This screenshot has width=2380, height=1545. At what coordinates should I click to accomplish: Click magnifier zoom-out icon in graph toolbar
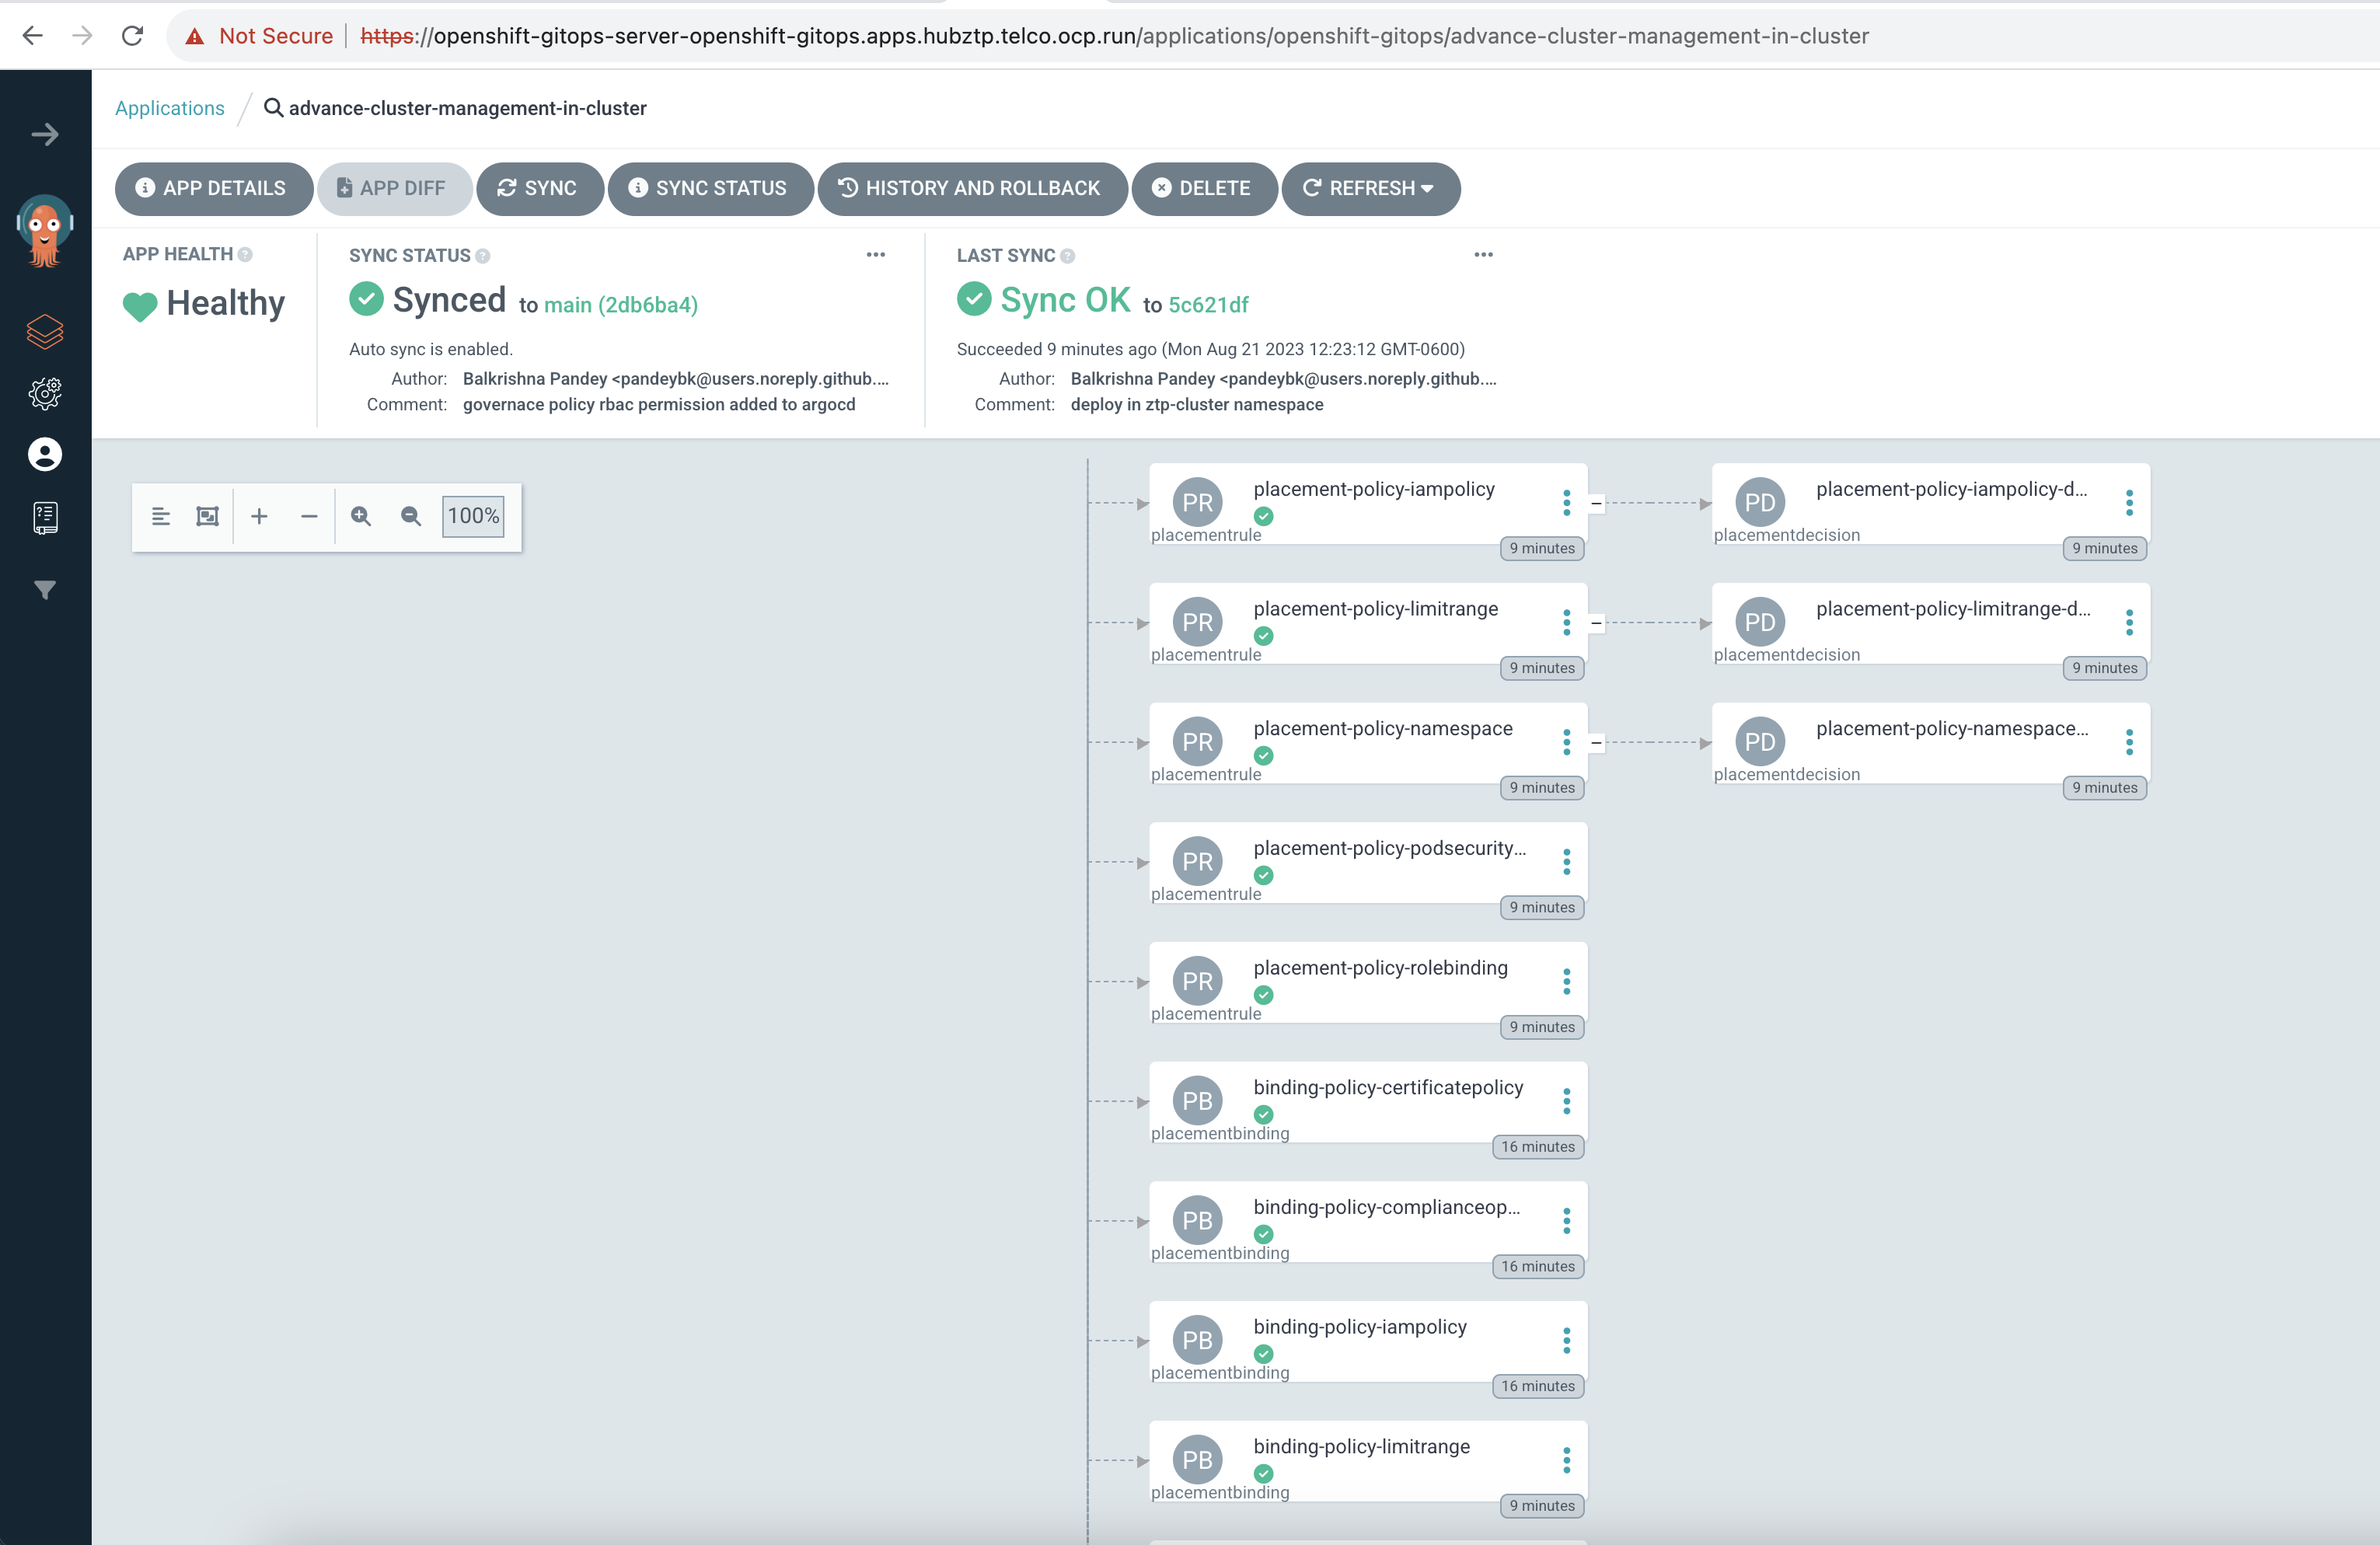tap(411, 516)
